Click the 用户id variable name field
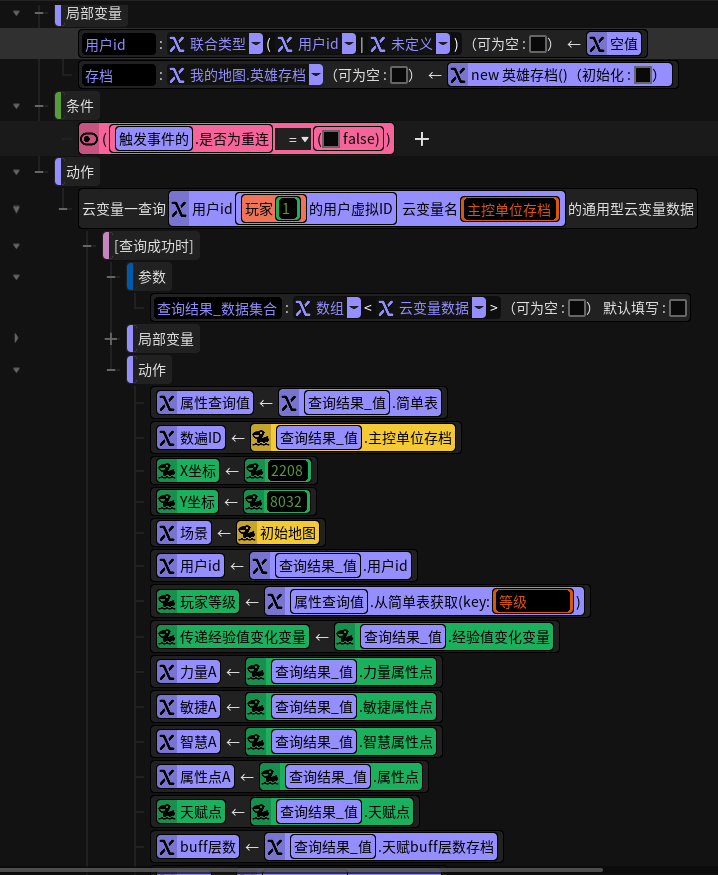718x875 pixels. [x=119, y=44]
